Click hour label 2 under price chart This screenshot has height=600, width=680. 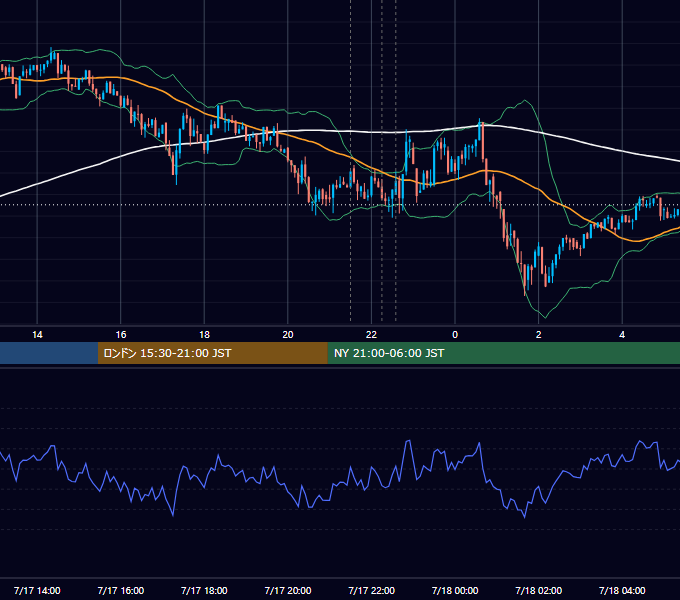click(x=539, y=335)
